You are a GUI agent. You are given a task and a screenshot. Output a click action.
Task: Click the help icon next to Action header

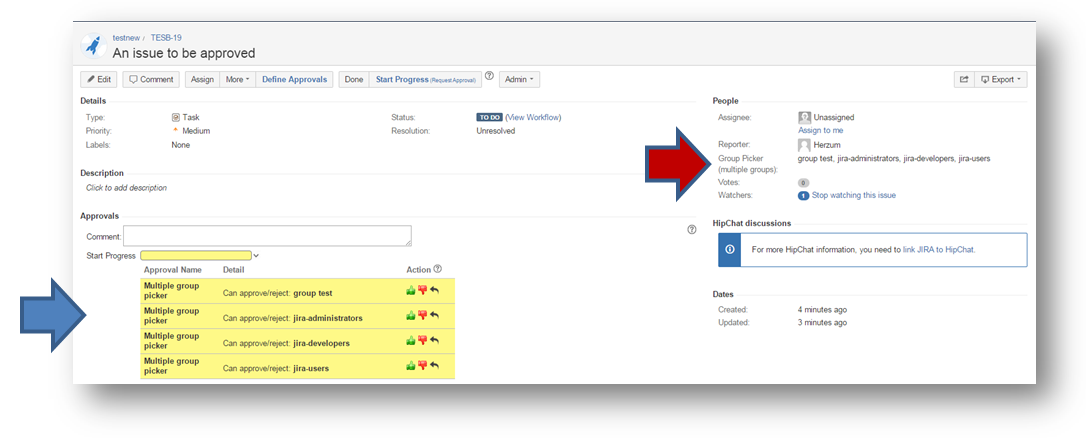[437, 269]
